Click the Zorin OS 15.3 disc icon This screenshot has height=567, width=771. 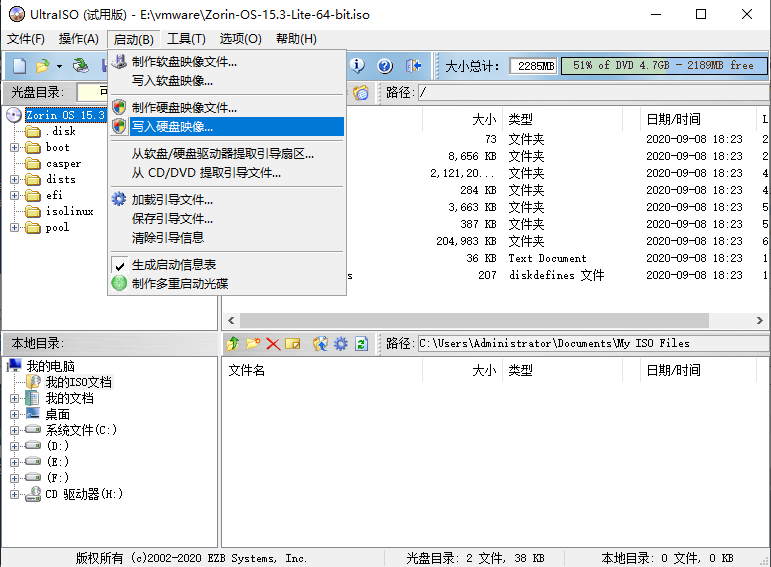pyautogui.click(x=14, y=115)
